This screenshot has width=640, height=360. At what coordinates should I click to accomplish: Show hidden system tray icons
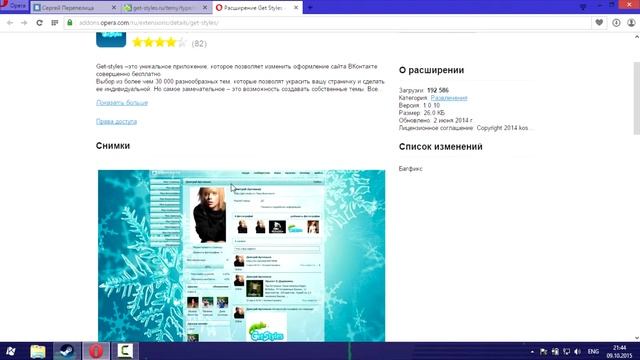click(x=532, y=351)
